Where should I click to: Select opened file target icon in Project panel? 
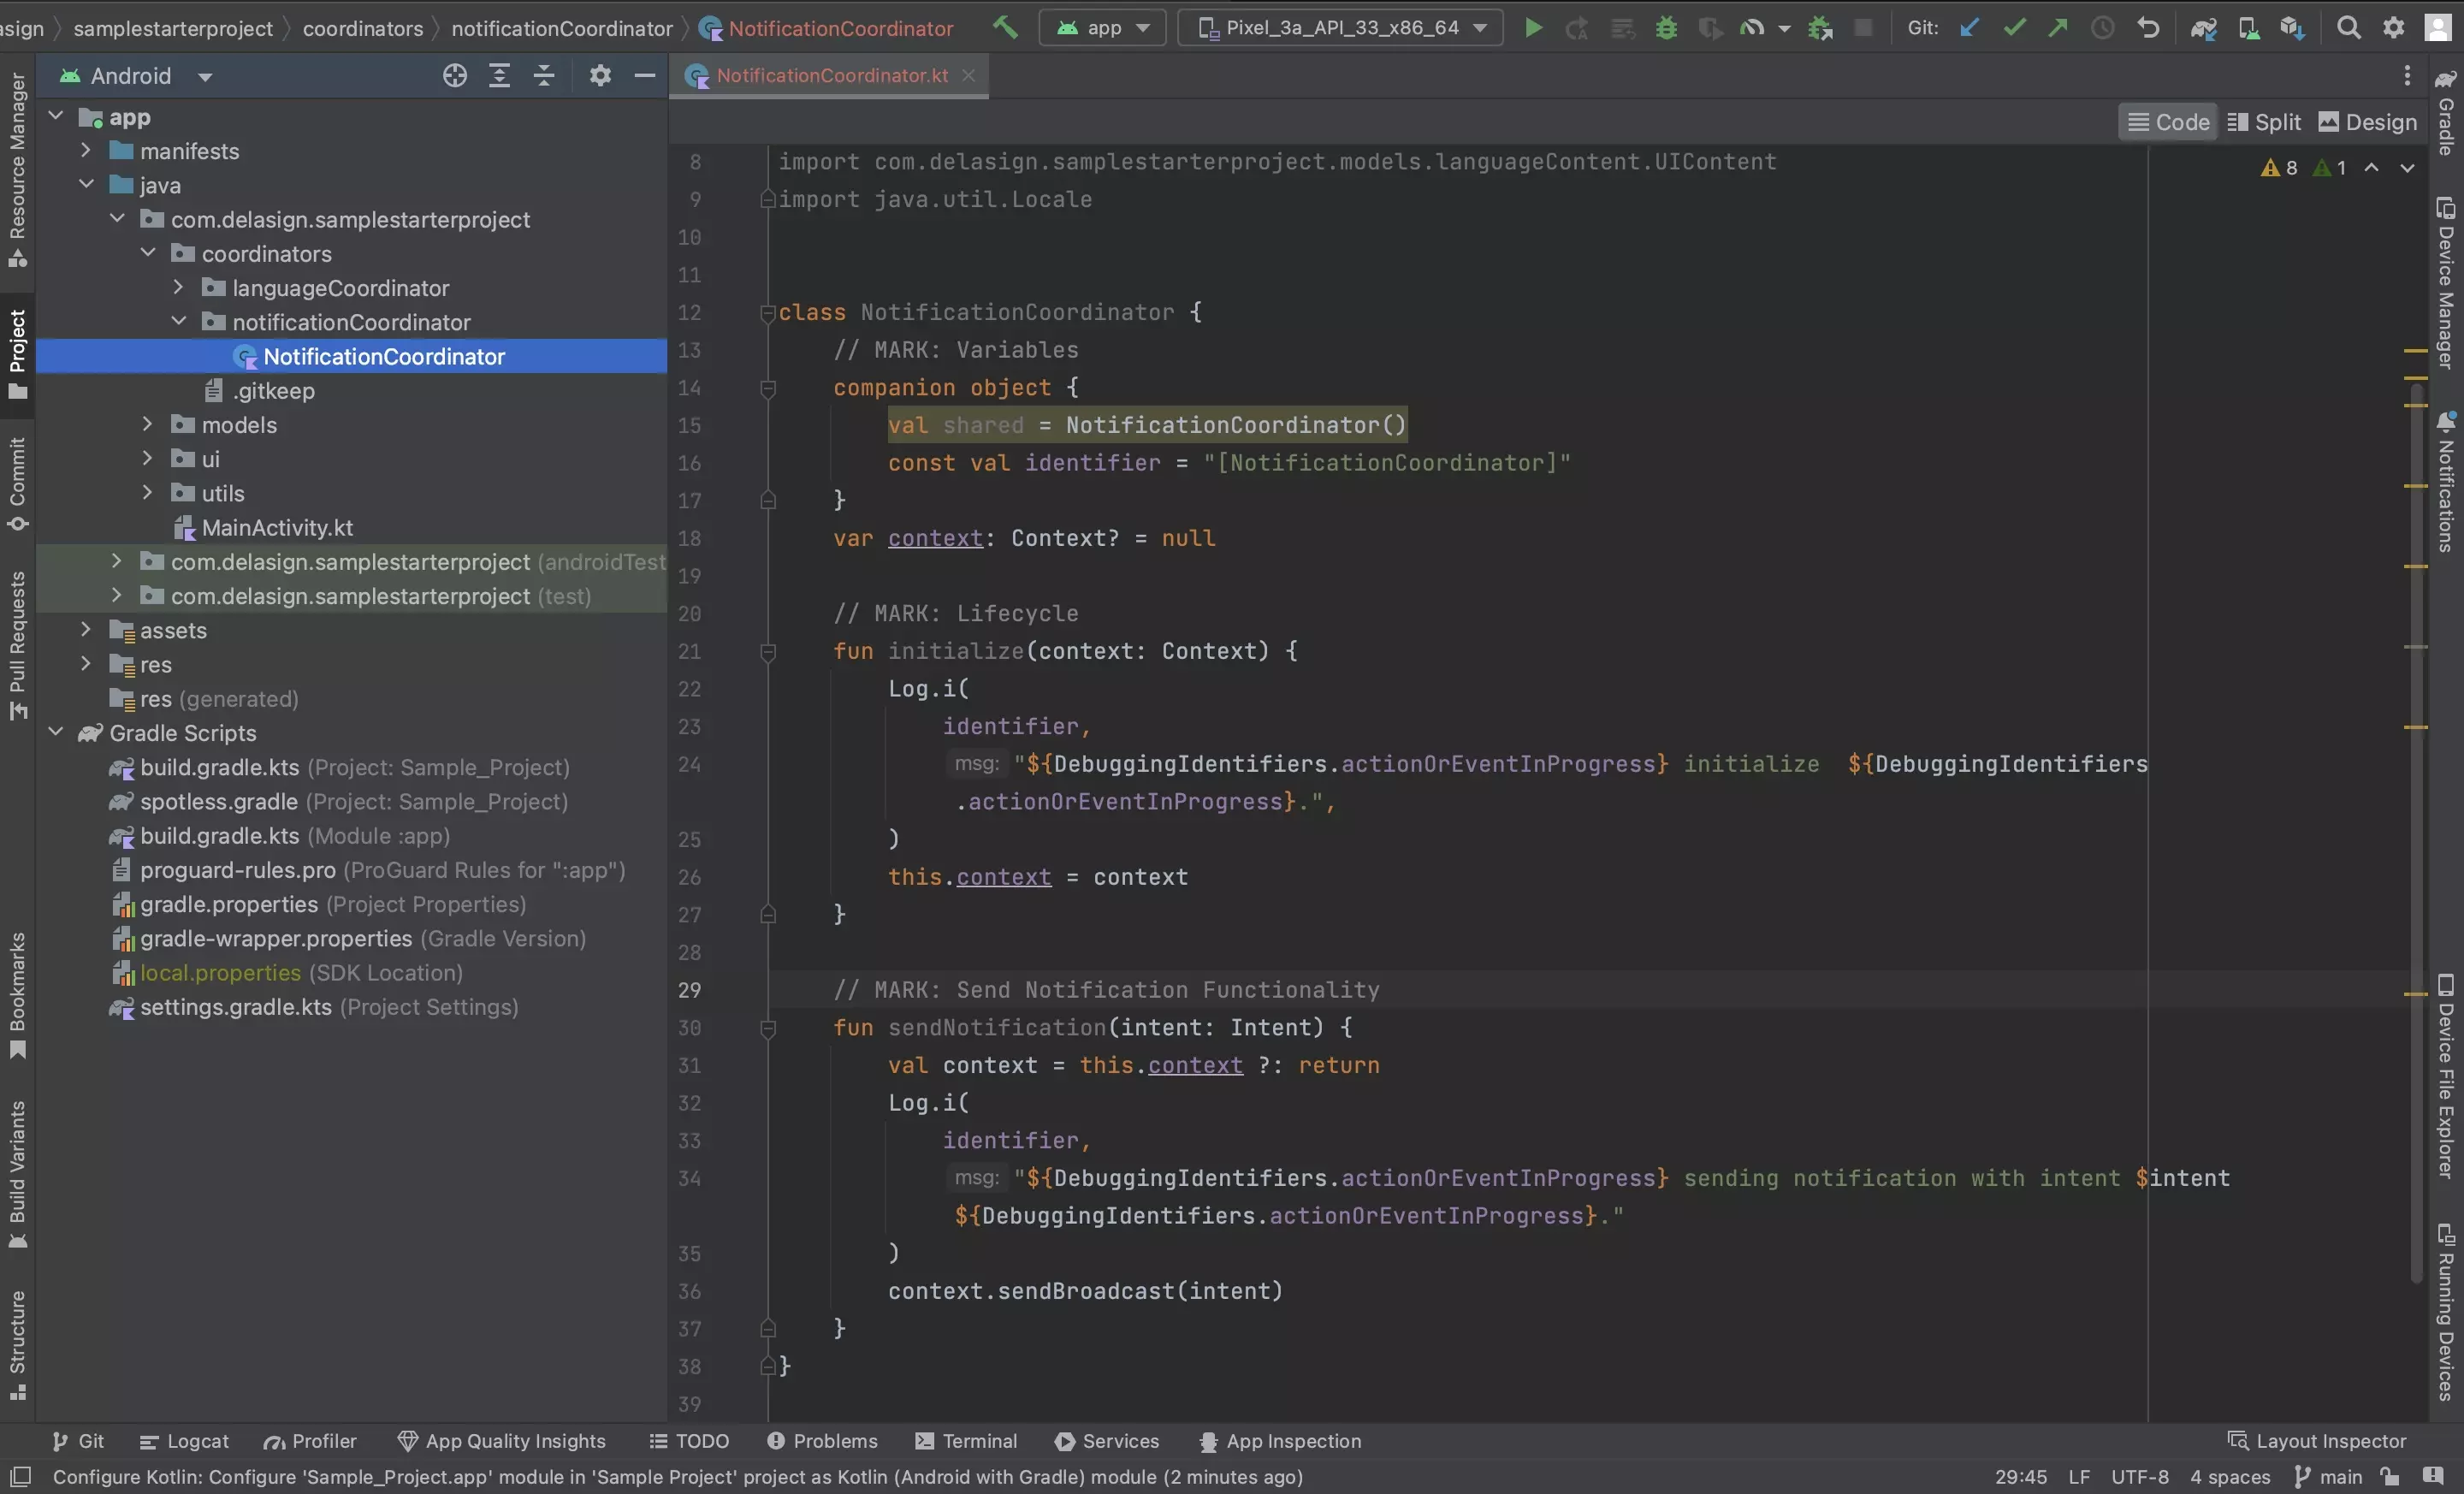455,76
